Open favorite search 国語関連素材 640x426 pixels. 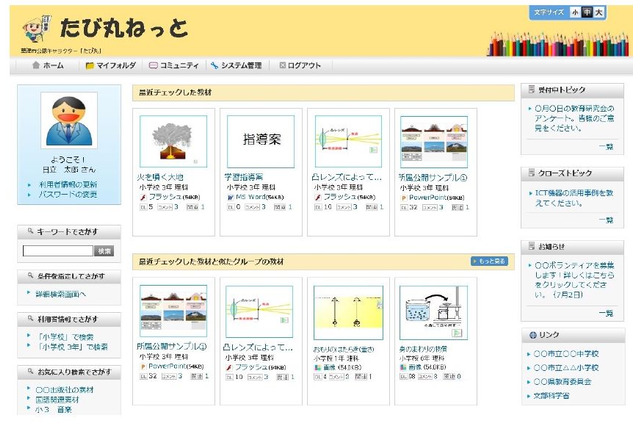tap(57, 399)
